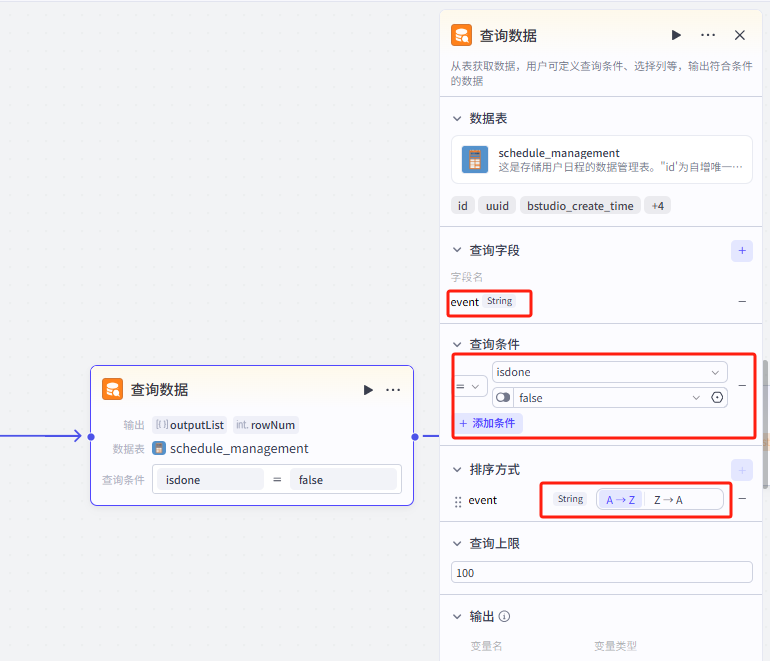The width and height of the screenshot is (770, 661).
Task: Toggle the boolean switch beside false
Action: 502,398
